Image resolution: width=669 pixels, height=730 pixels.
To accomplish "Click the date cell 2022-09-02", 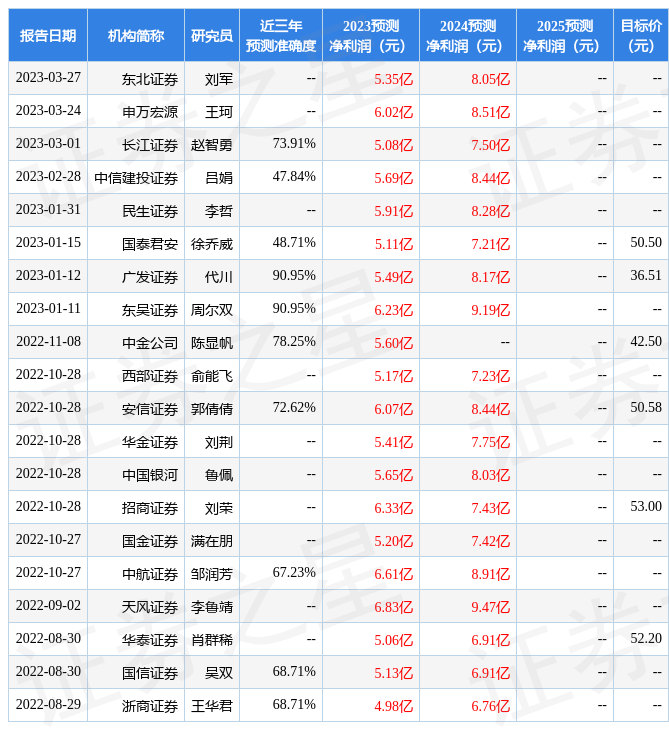I will pyautogui.click(x=48, y=606).
